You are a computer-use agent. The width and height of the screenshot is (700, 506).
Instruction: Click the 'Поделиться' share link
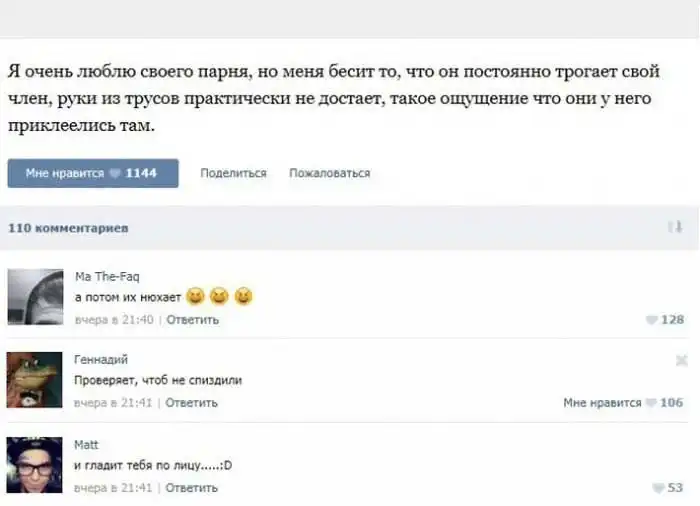click(x=233, y=173)
